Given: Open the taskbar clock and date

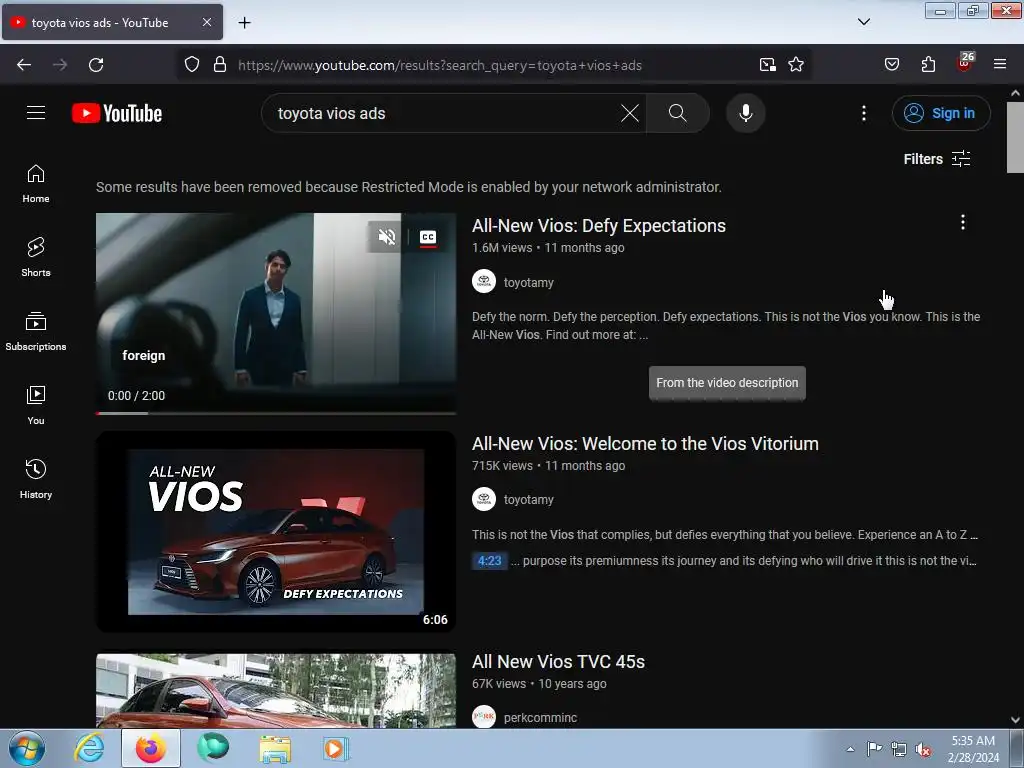Looking at the screenshot, I should (x=973, y=749).
